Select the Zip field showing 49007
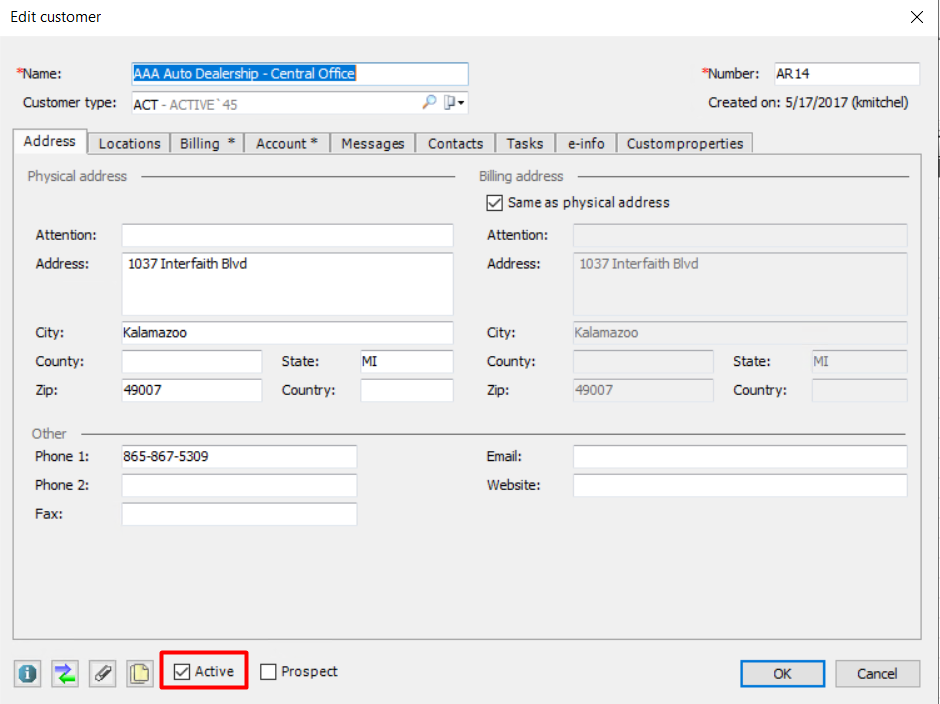The height and width of the screenshot is (704, 940). pos(192,390)
